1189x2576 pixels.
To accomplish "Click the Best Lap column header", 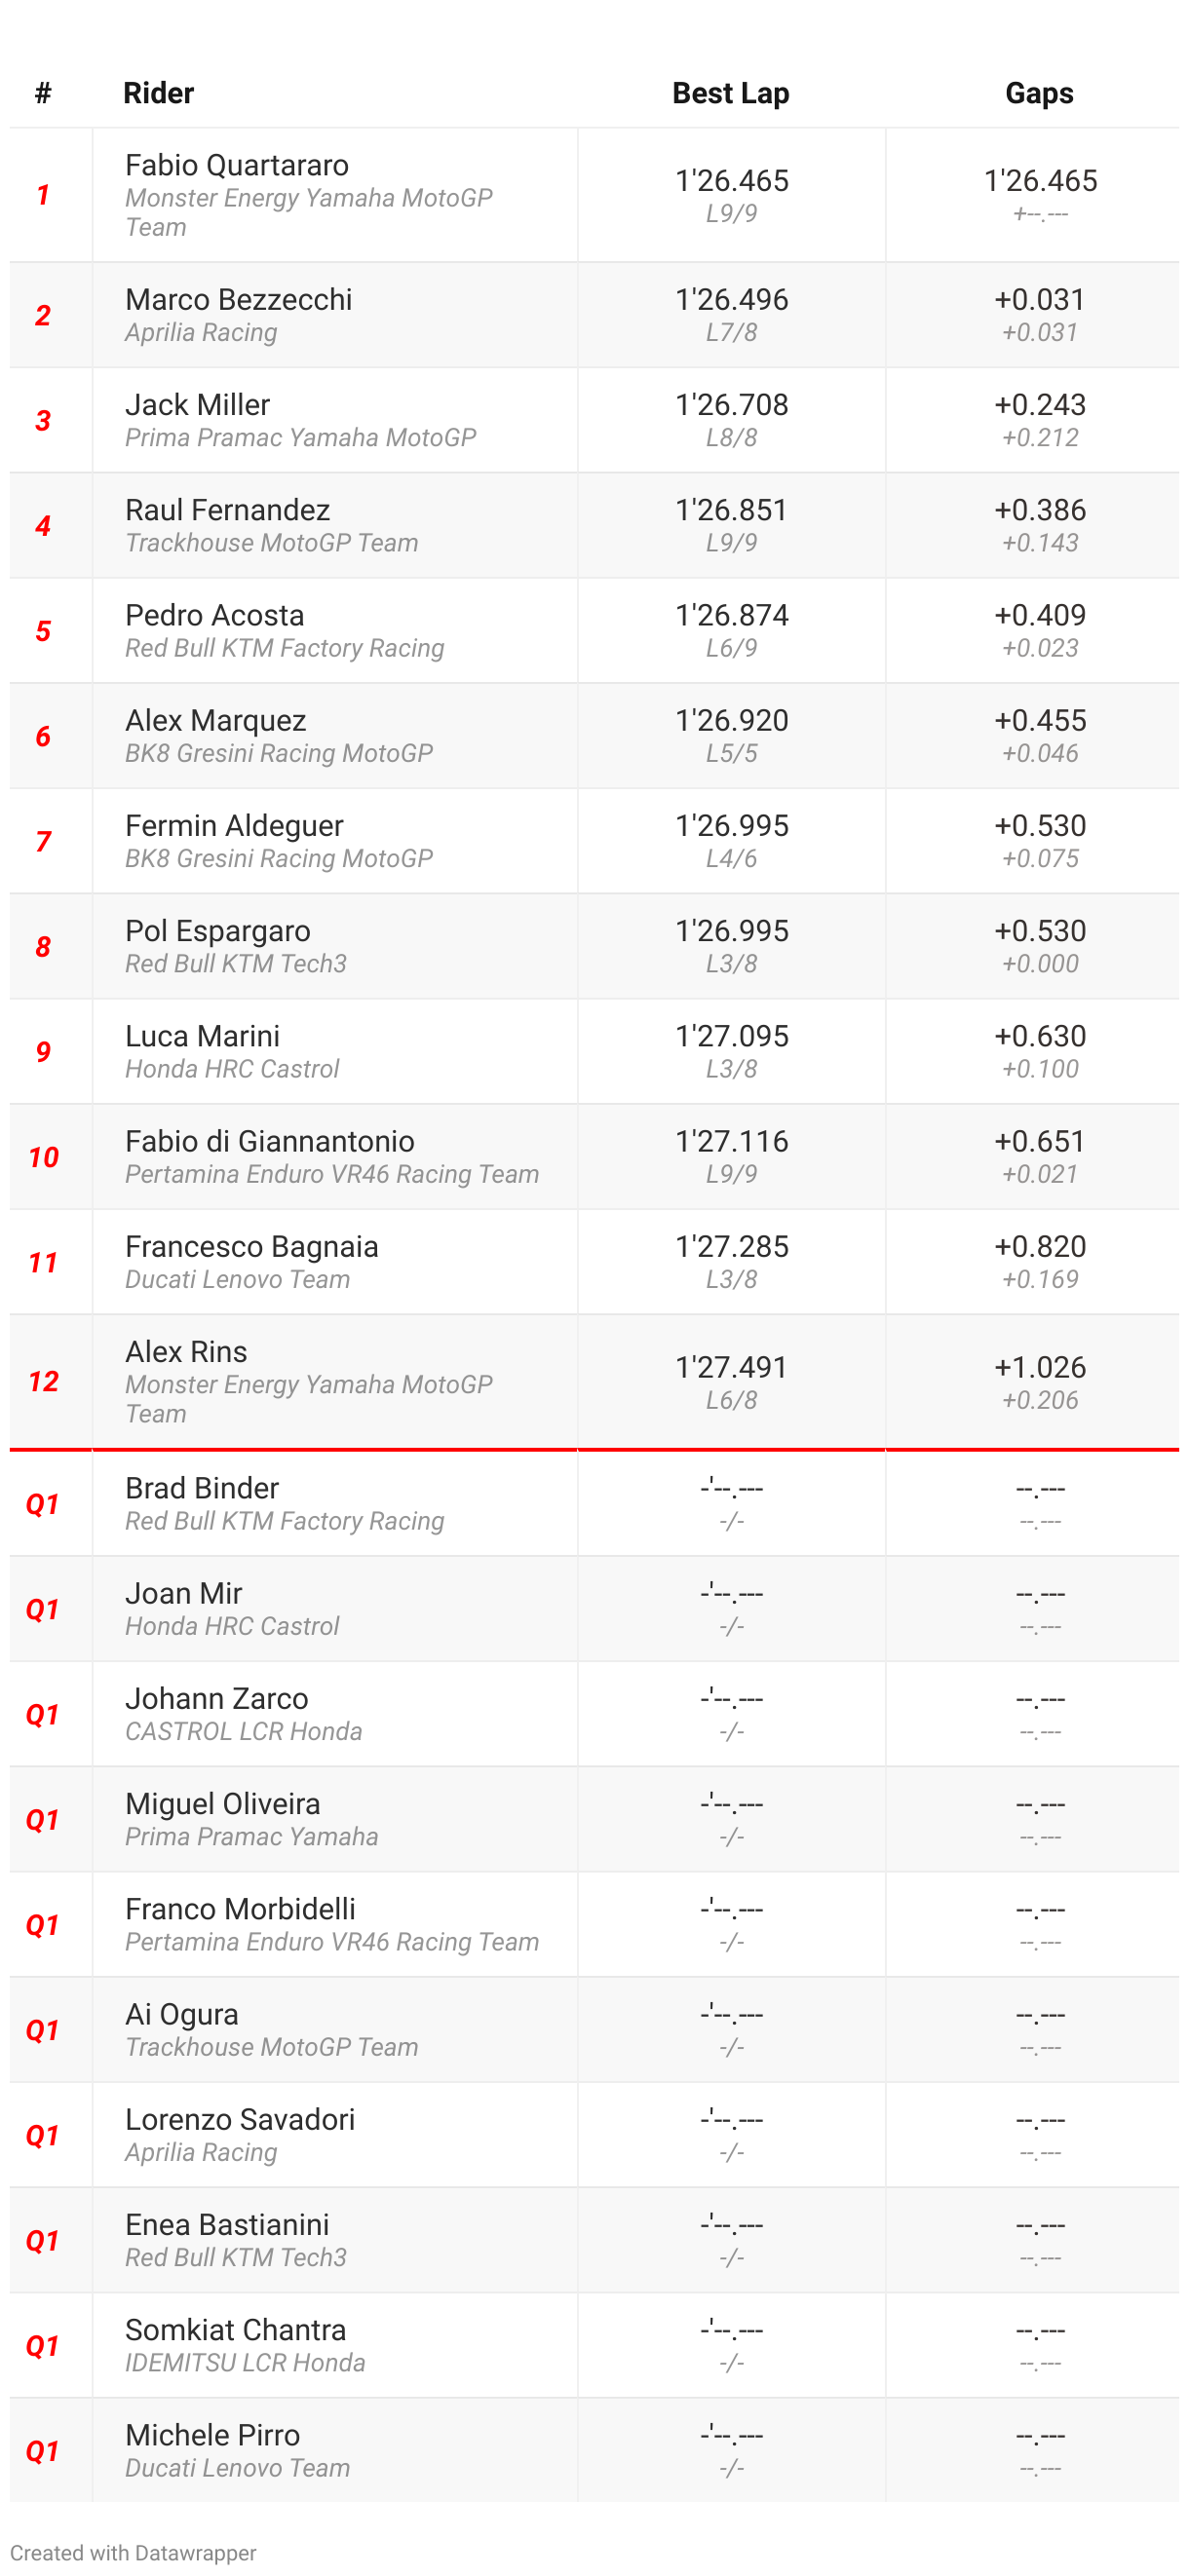I will tap(730, 93).
